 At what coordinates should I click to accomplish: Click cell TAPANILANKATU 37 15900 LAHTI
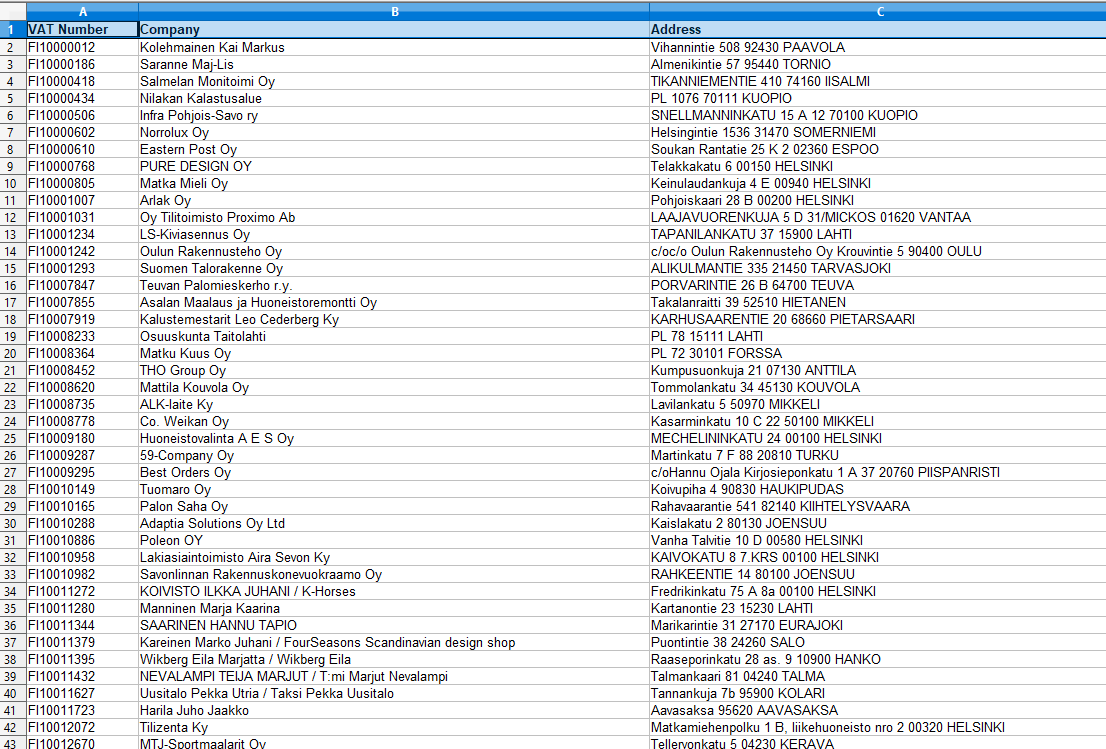[x=877, y=234]
